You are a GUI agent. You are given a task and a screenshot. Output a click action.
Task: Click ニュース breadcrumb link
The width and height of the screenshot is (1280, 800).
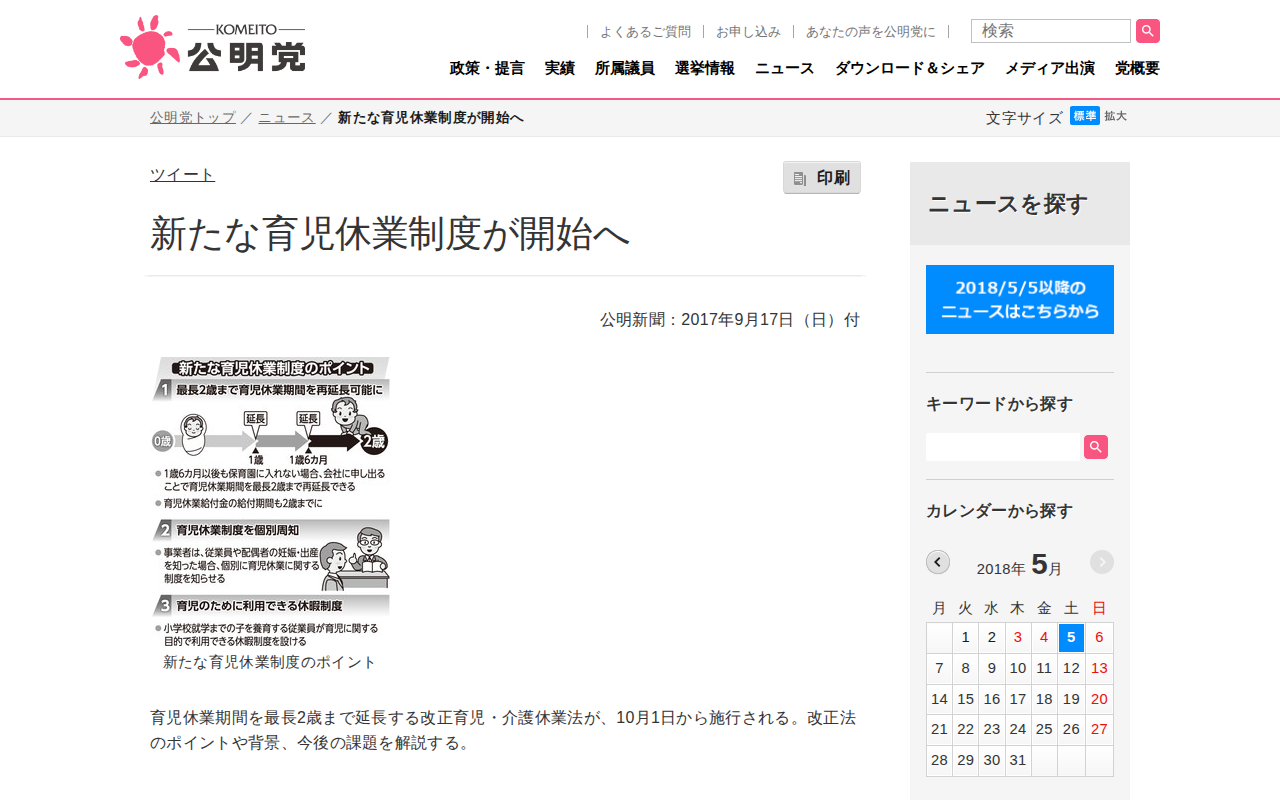287,118
